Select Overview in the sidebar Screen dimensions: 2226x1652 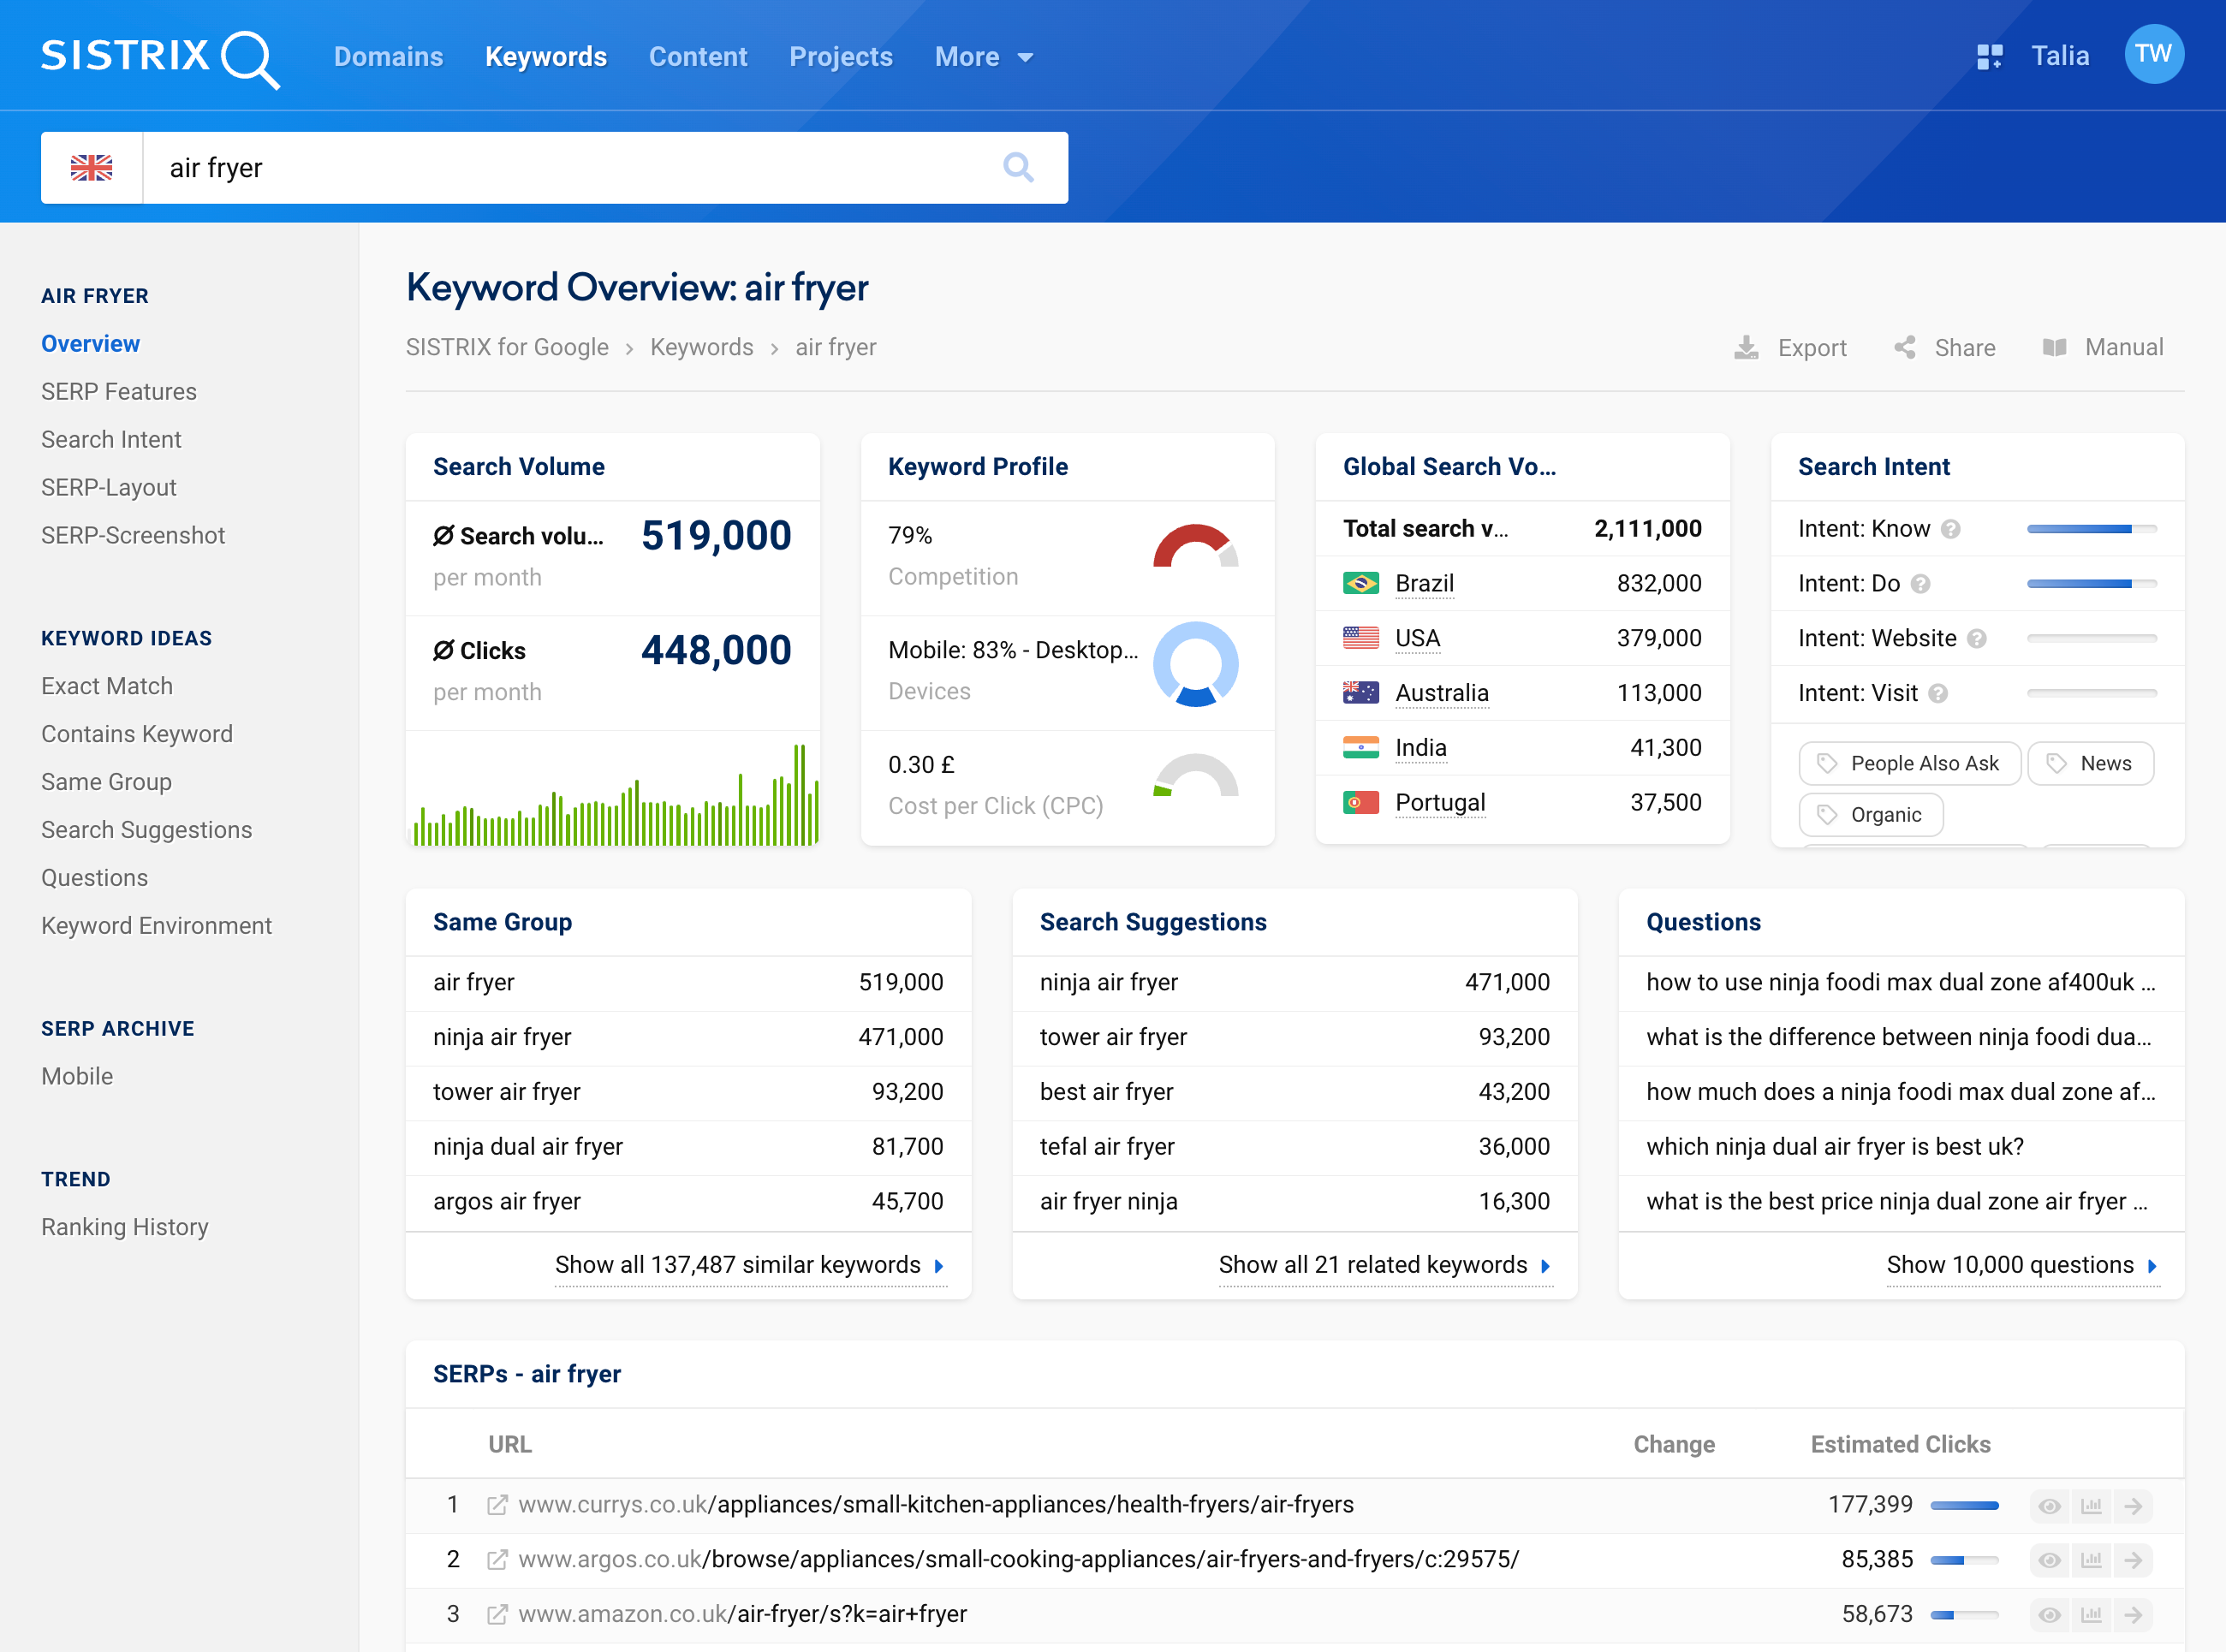(91, 344)
